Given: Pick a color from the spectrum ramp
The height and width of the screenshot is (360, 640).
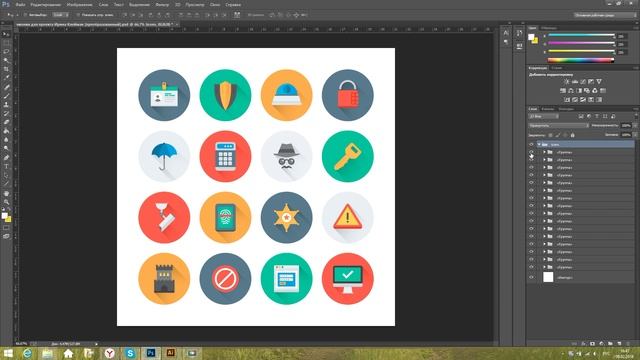Looking at the screenshot, I should click(580, 60).
